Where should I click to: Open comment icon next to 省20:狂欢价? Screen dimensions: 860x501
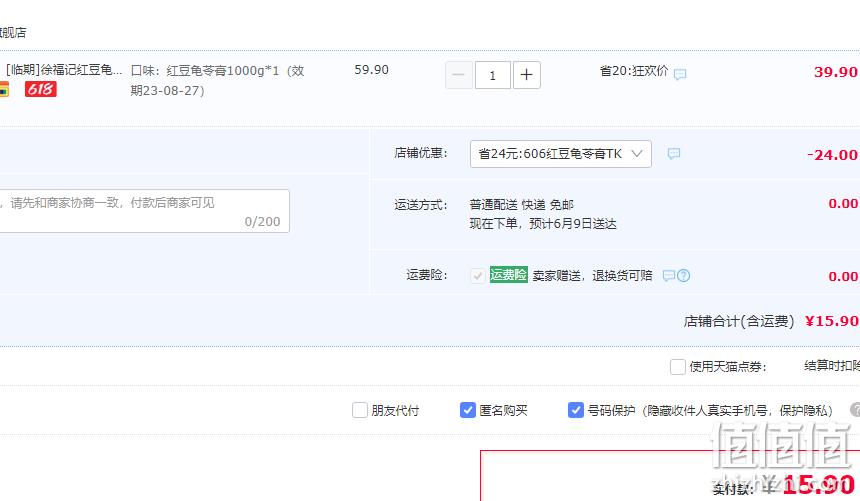coord(680,74)
